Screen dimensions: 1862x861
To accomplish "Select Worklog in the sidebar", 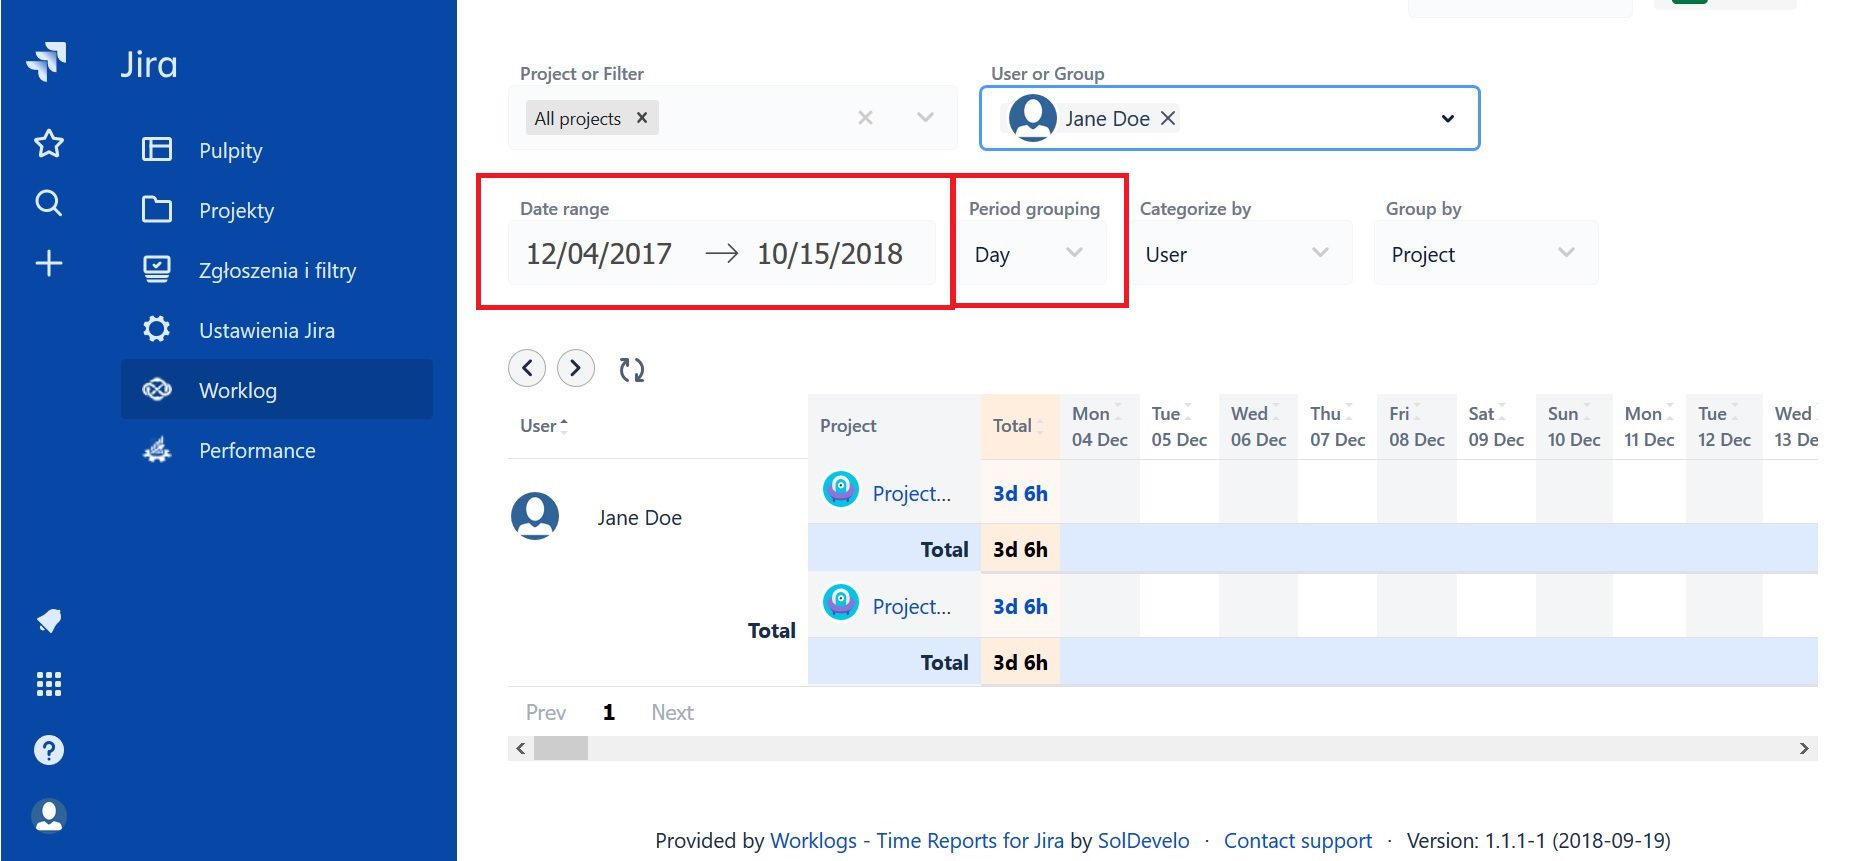I will point(277,390).
